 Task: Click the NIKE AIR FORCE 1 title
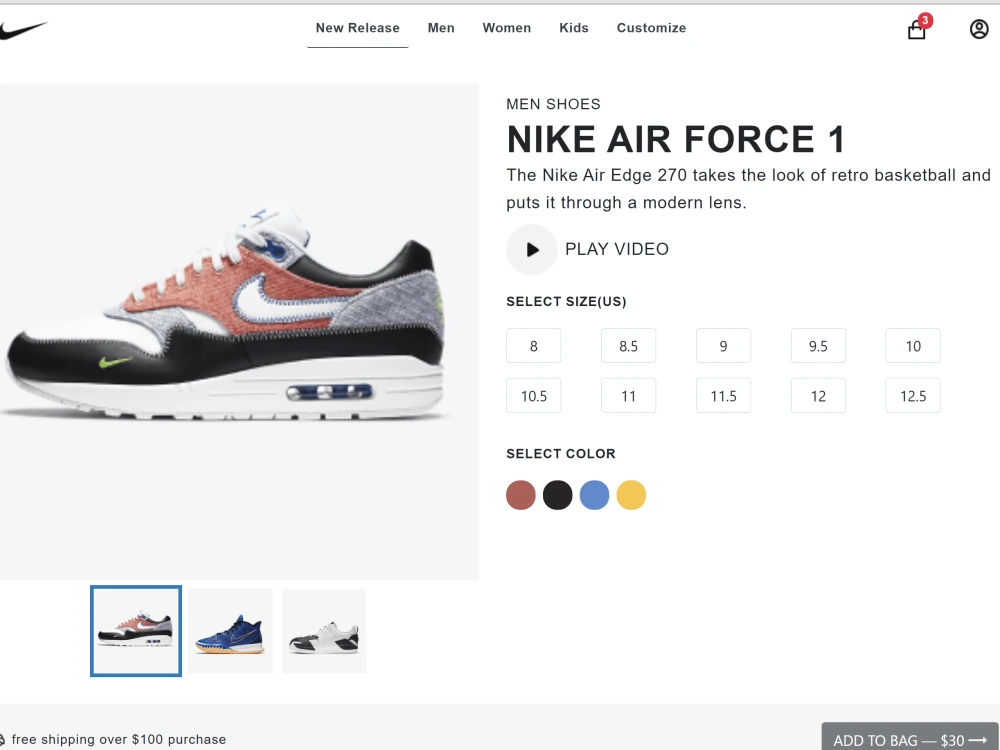[676, 140]
